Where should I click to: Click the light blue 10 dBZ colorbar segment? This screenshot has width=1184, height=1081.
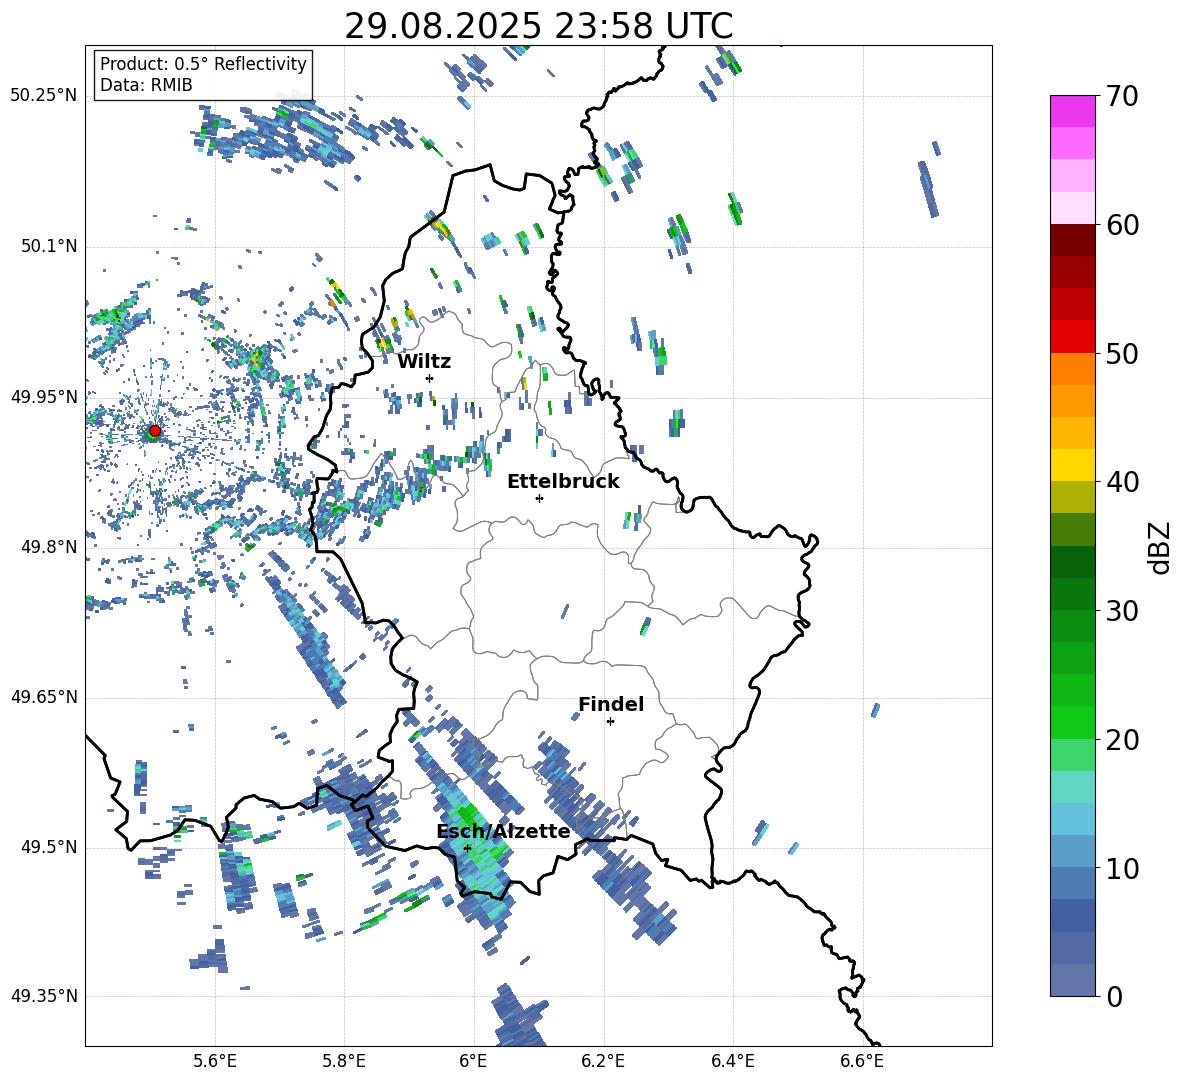1073,852
